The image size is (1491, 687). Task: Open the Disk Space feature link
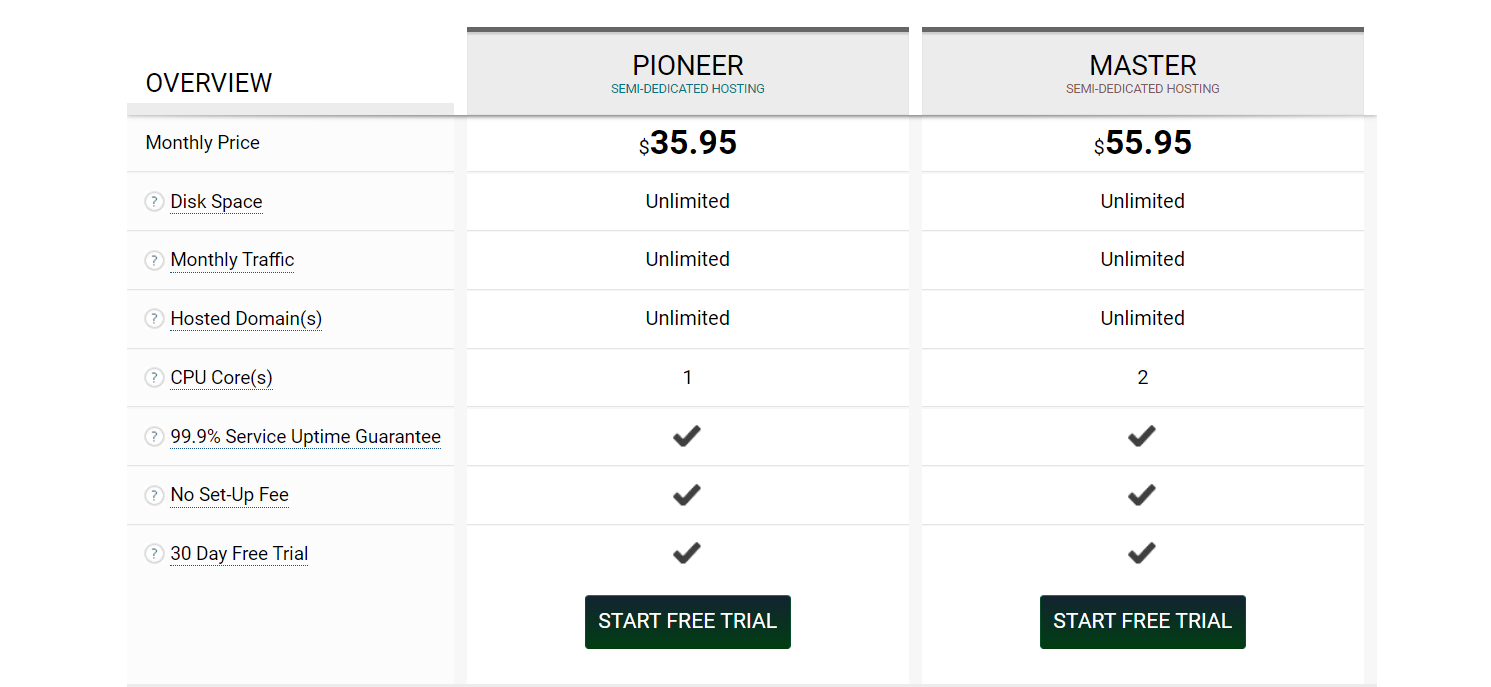216,202
